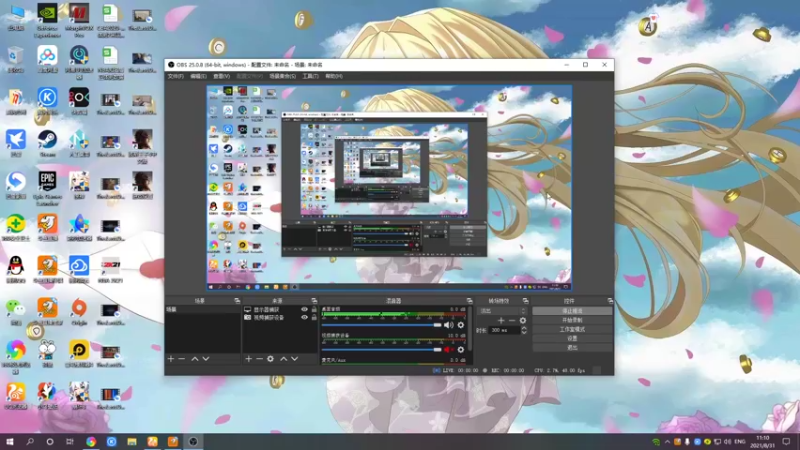Select the WeChat desktop icon

click(16, 312)
